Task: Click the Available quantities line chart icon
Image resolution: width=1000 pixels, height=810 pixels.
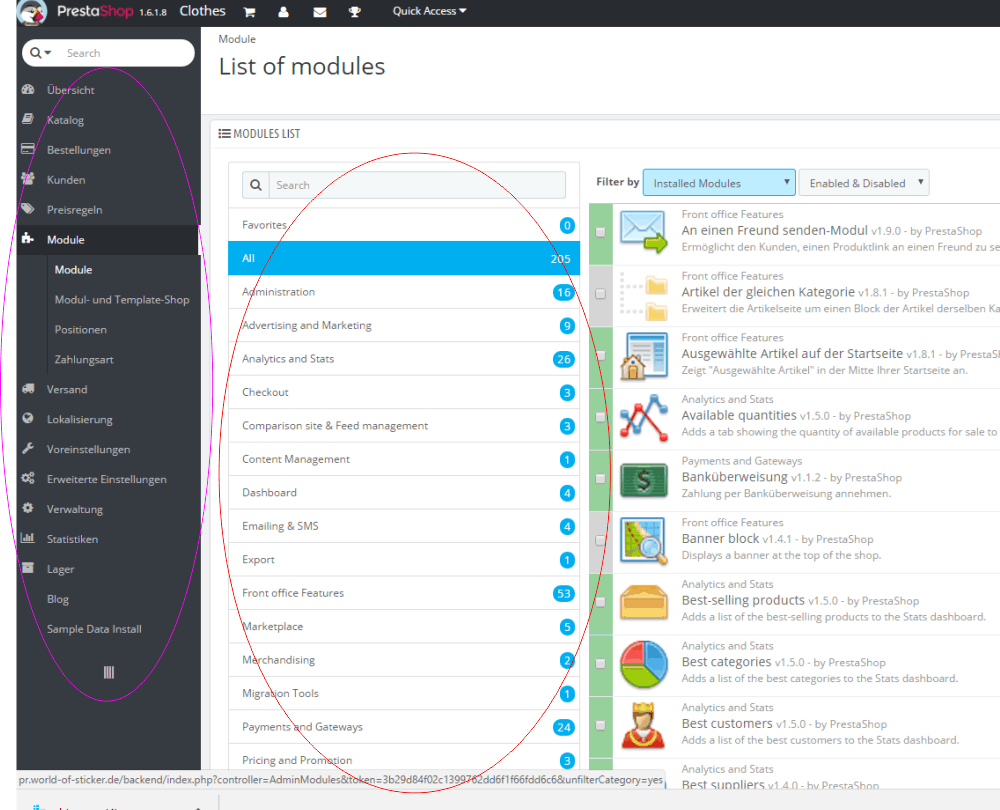Action: 643,418
